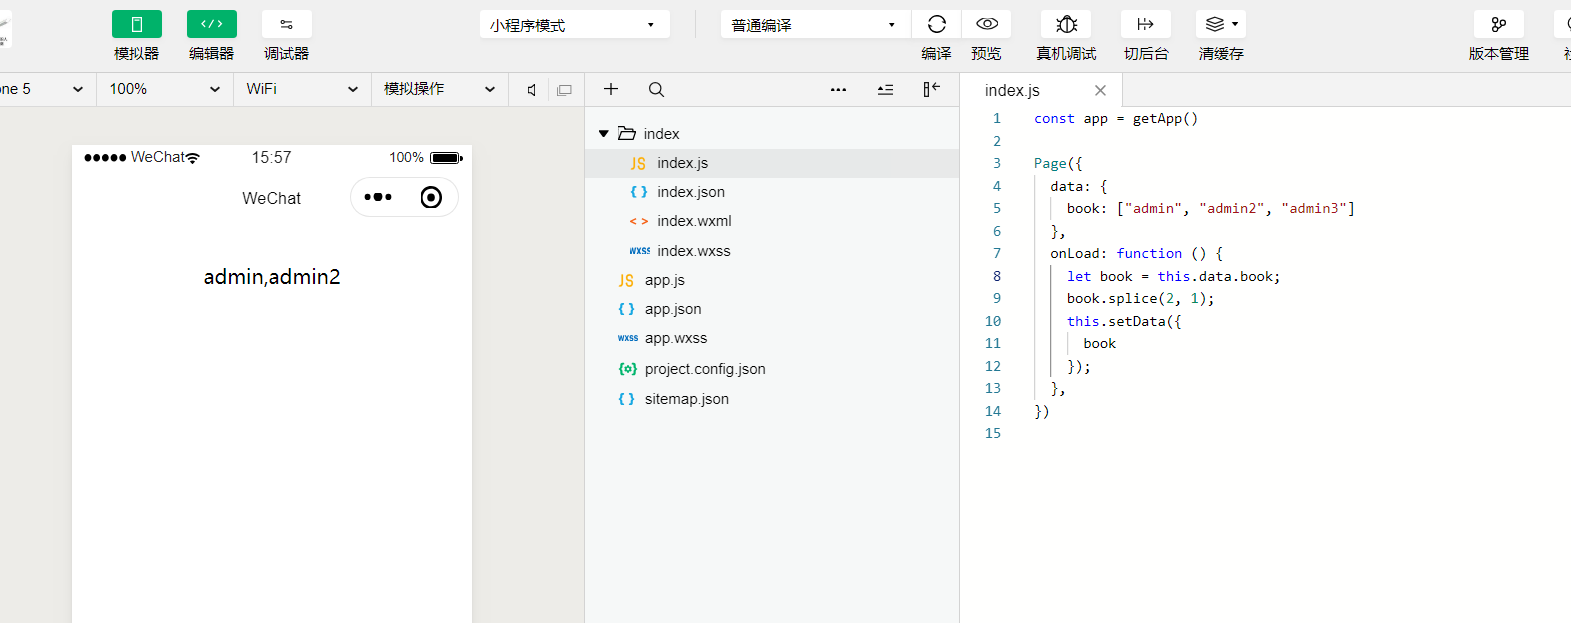The image size is (1571, 623).
Task: Click the switch to background icon
Action: [1146, 24]
